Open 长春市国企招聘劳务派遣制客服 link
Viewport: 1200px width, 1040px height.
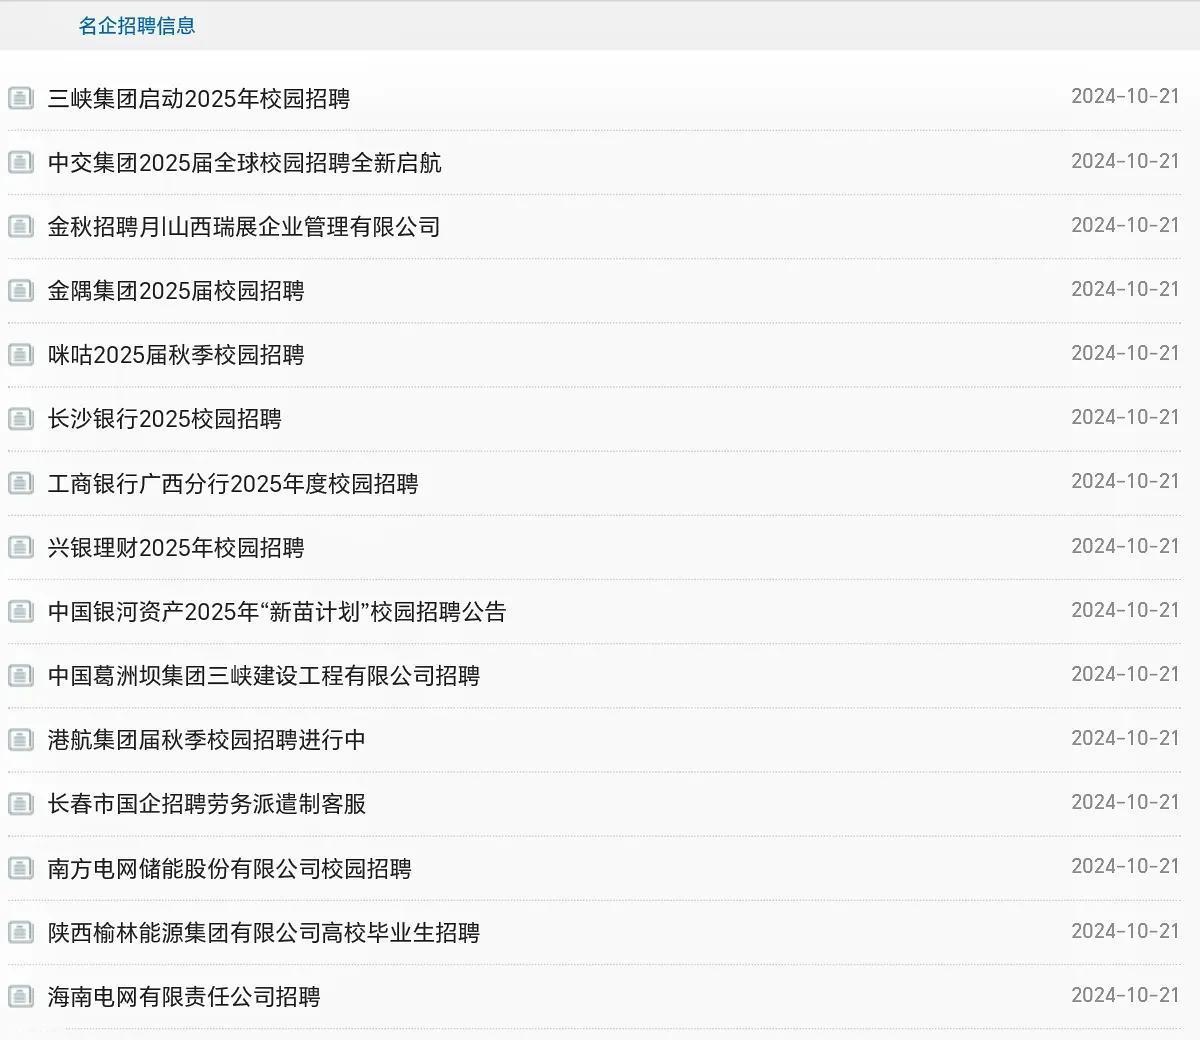(207, 803)
